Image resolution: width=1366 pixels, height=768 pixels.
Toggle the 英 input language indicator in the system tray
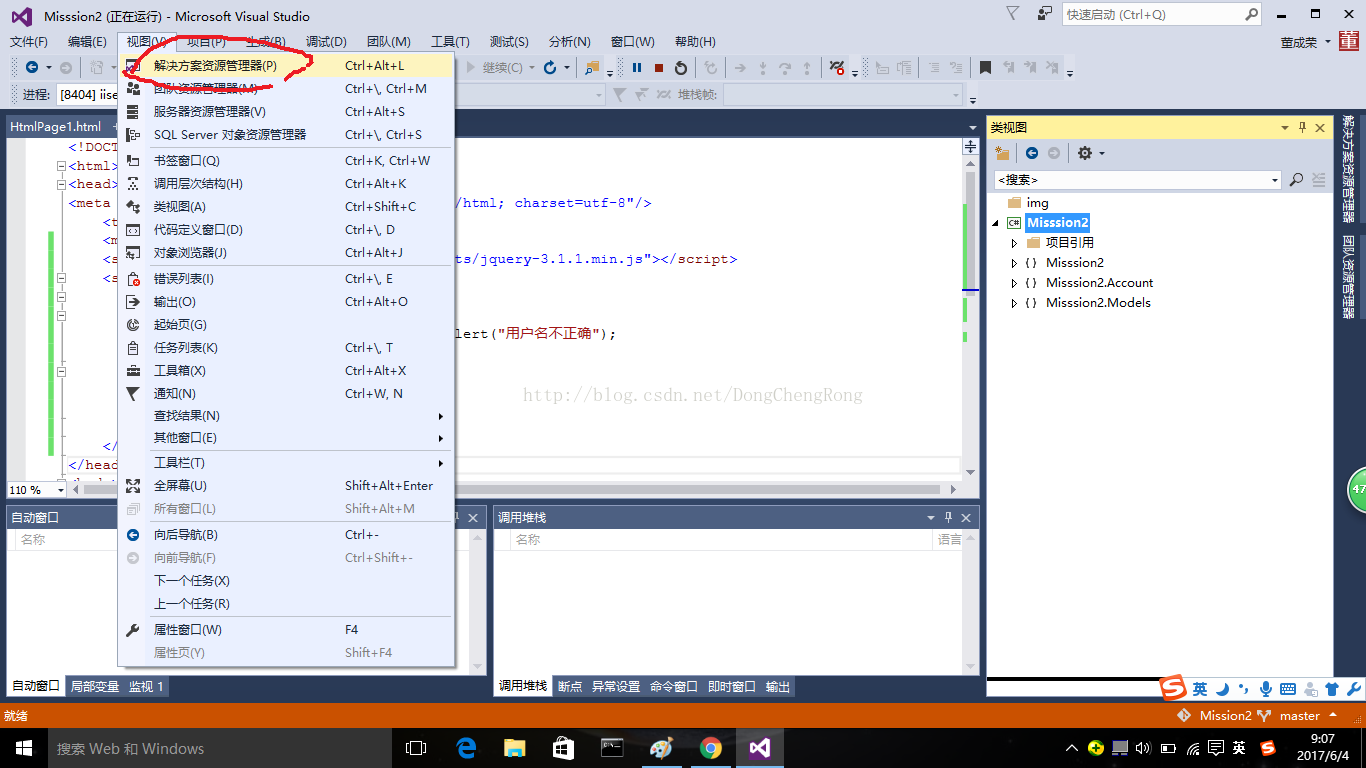[1239, 748]
